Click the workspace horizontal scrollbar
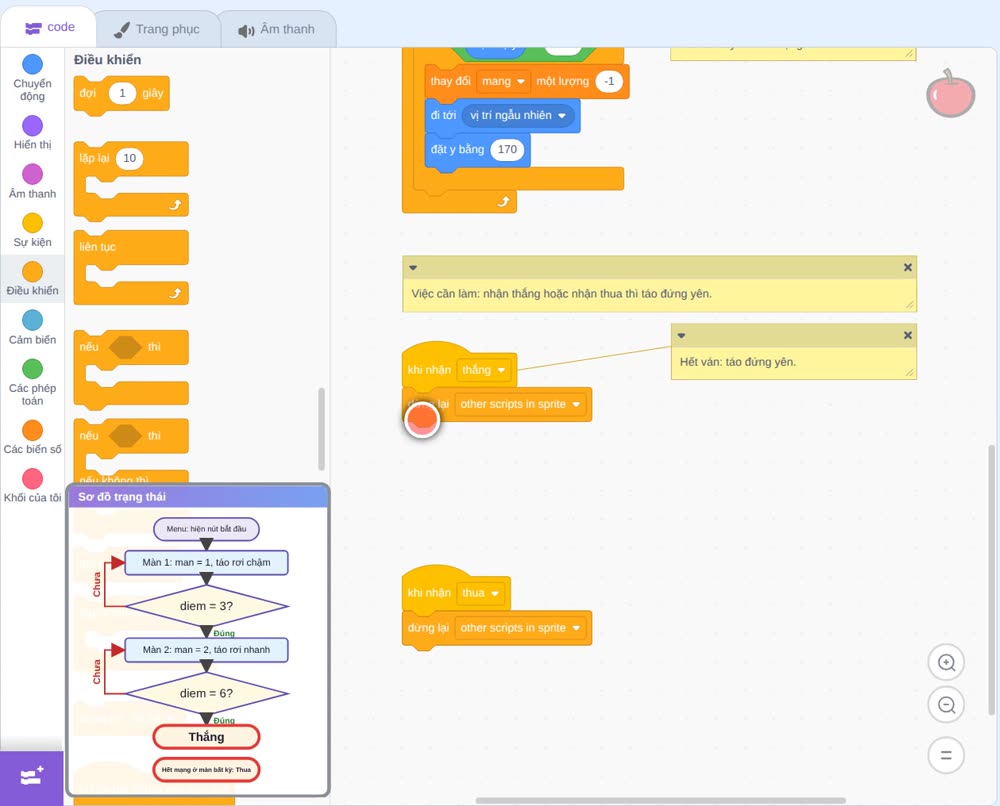1000x806 pixels. (x=661, y=800)
